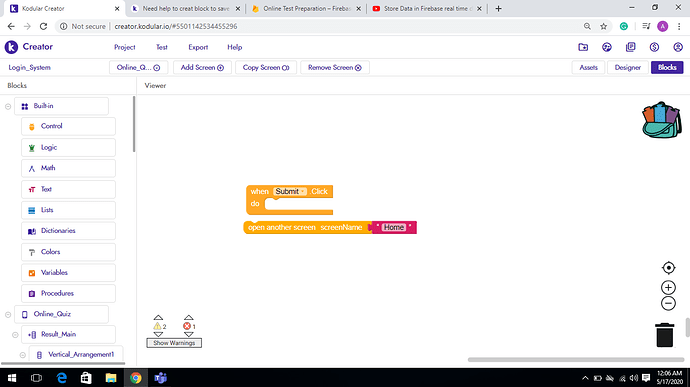Open the Variables blocks drawer
This screenshot has height=387, width=690.
(x=68, y=273)
